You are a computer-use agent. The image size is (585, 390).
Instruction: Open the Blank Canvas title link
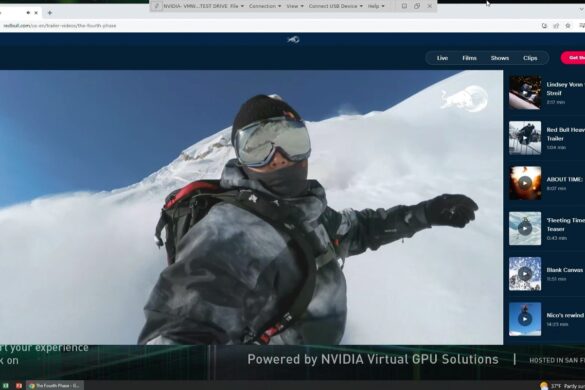pos(565,270)
